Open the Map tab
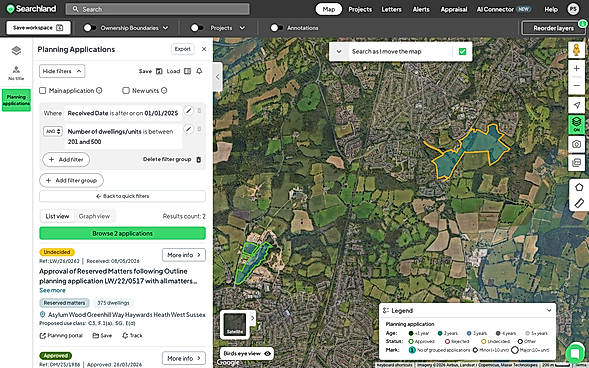The width and height of the screenshot is (589, 368). point(329,9)
